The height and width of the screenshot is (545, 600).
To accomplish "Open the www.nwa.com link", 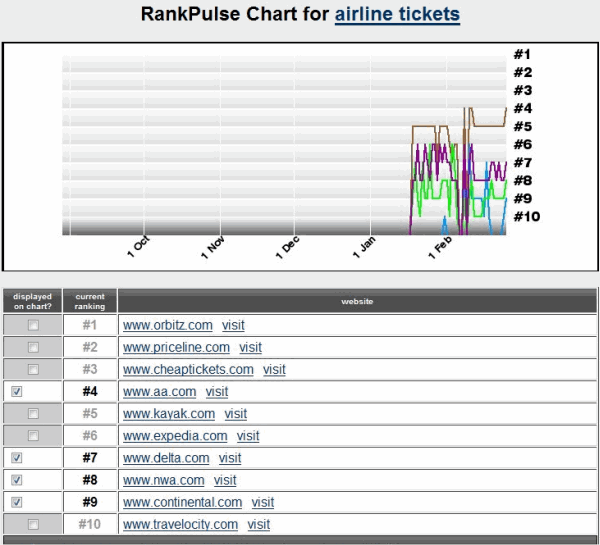I will (x=164, y=480).
